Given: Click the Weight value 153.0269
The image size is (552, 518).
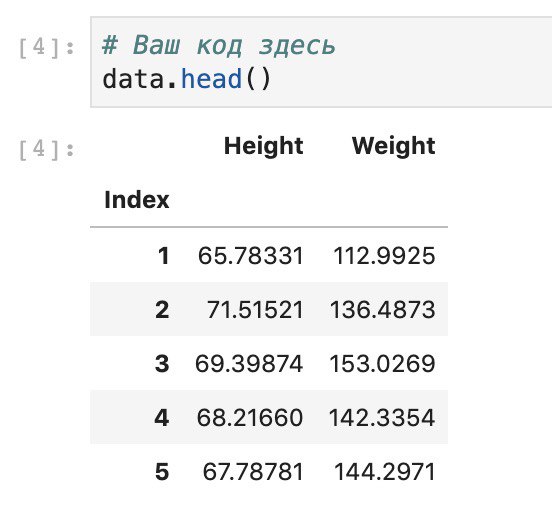Looking at the screenshot, I should pos(383,364).
